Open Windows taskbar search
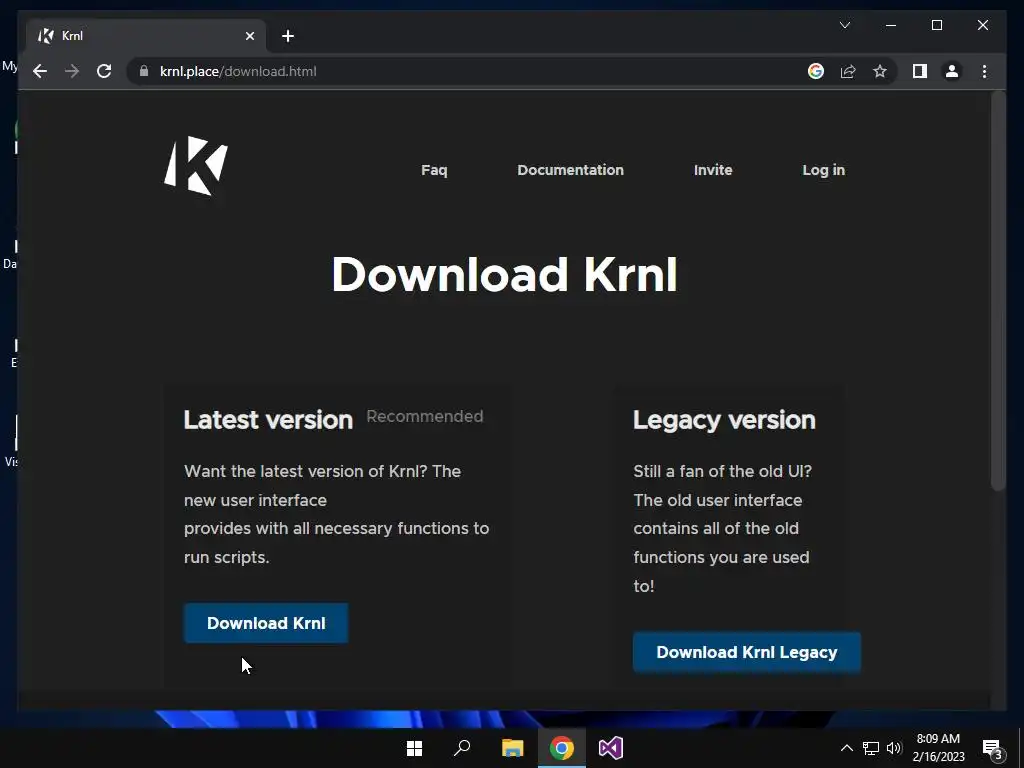The image size is (1024, 768). click(462, 748)
